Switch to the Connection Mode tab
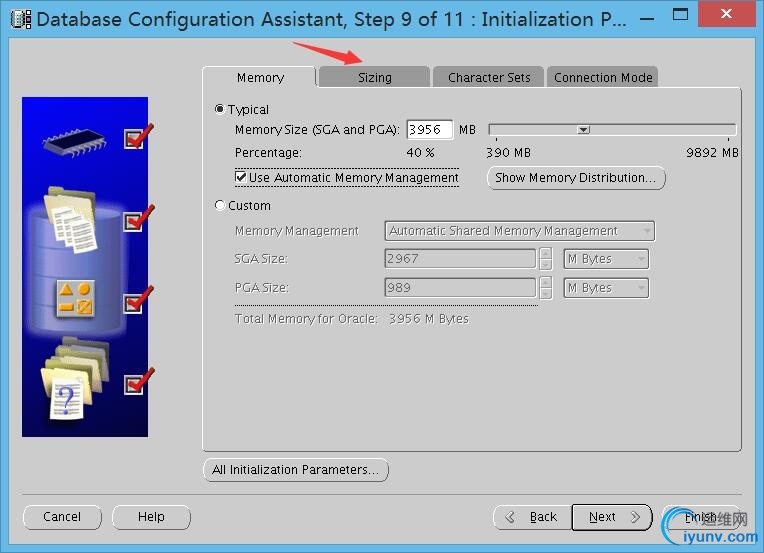 pyautogui.click(x=603, y=77)
